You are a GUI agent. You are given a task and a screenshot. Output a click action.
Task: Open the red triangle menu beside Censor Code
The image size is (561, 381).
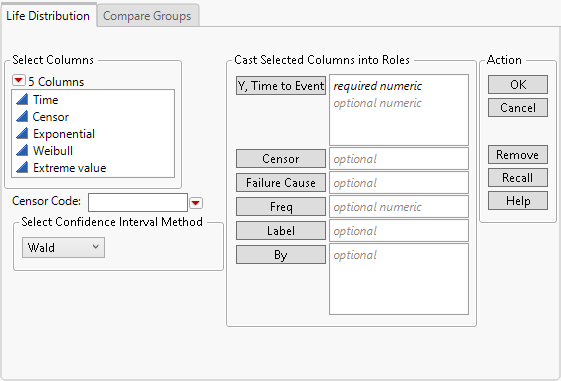[x=196, y=203]
